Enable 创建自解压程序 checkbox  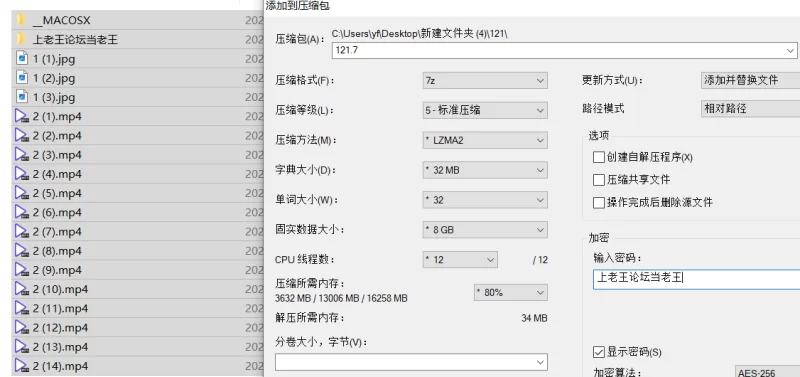(x=598, y=157)
